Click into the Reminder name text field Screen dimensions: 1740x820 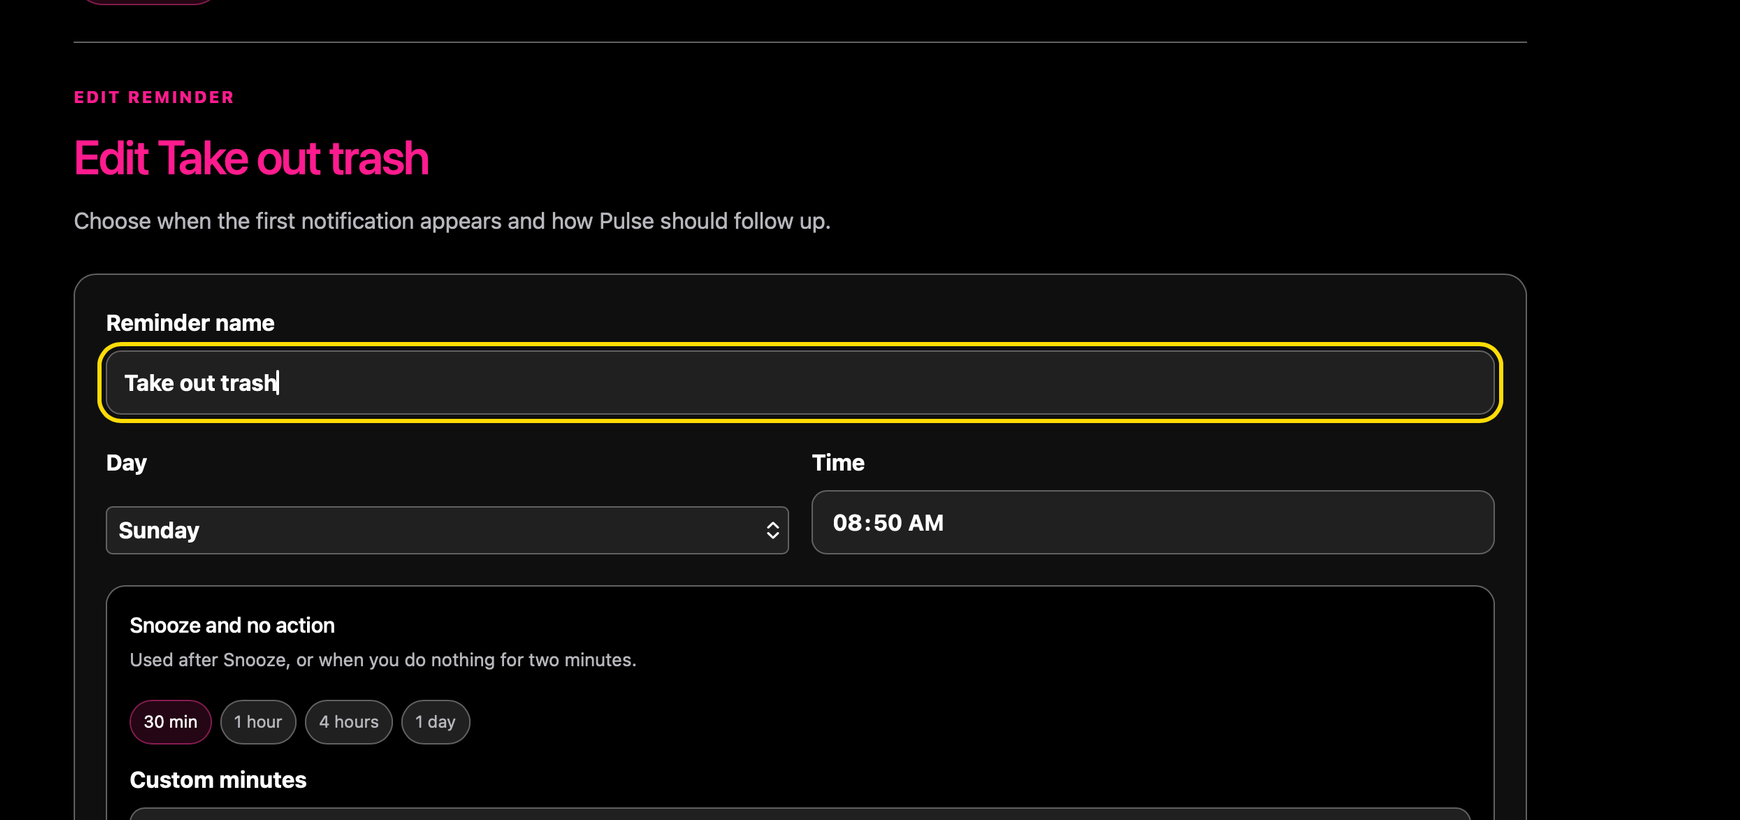point(800,383)
